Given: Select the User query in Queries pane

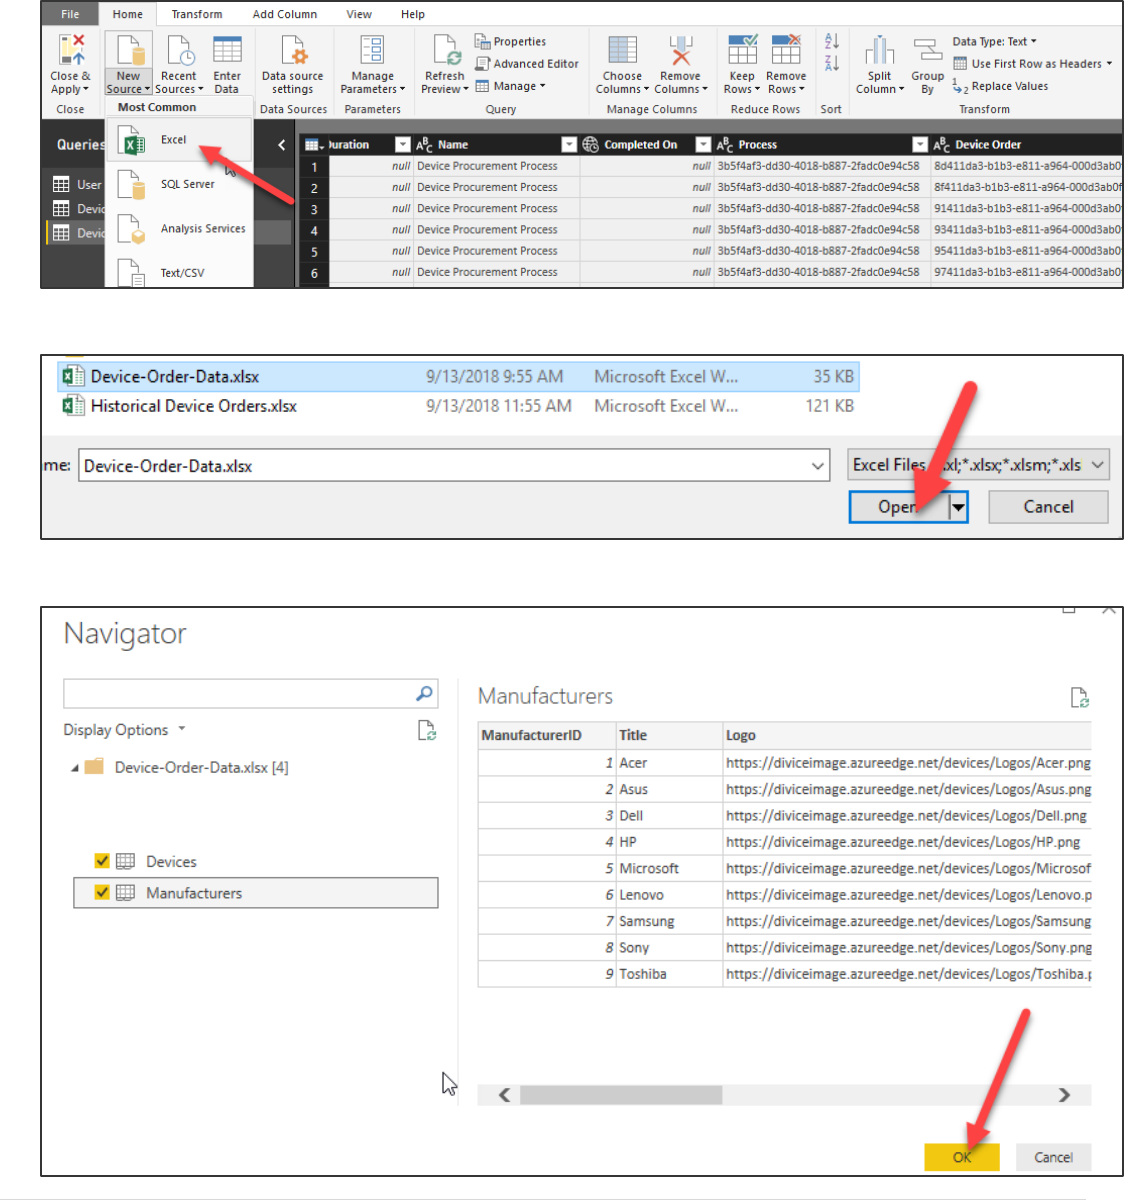Looking at the screenshot, I should pyautogui.click(x=77, y=184).
